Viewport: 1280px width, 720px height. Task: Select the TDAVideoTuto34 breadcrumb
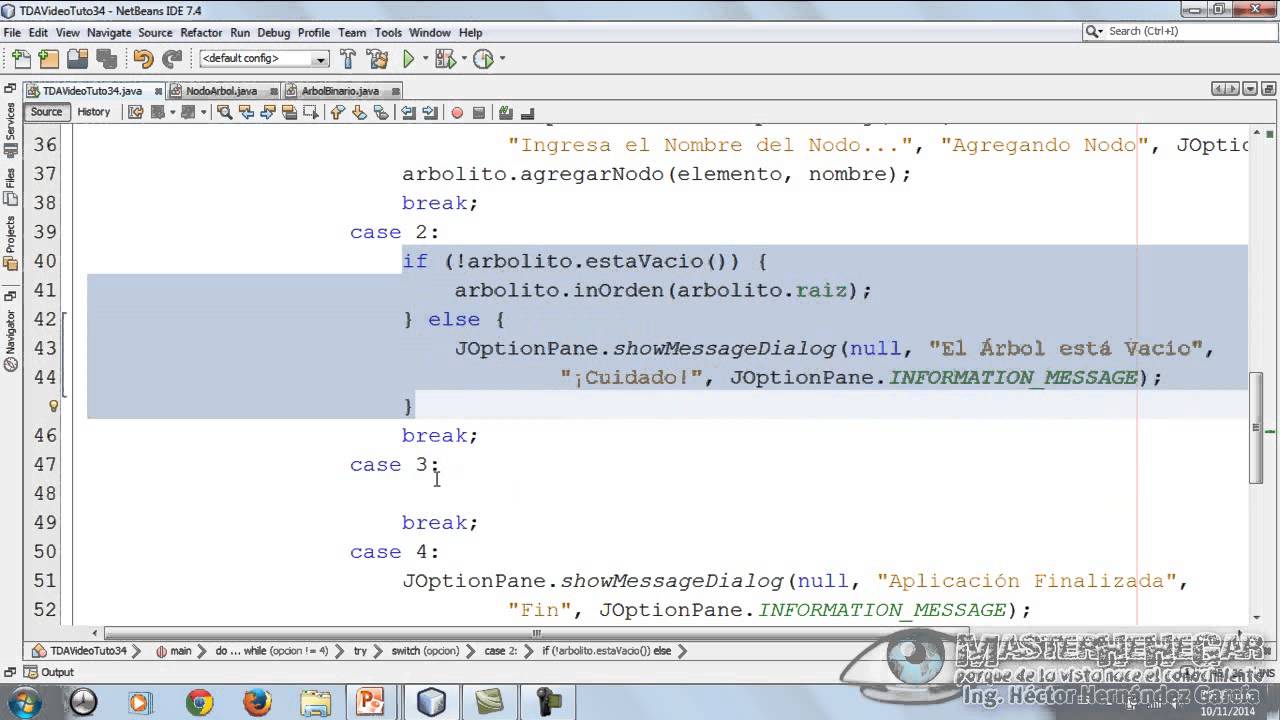coord(80,651)
